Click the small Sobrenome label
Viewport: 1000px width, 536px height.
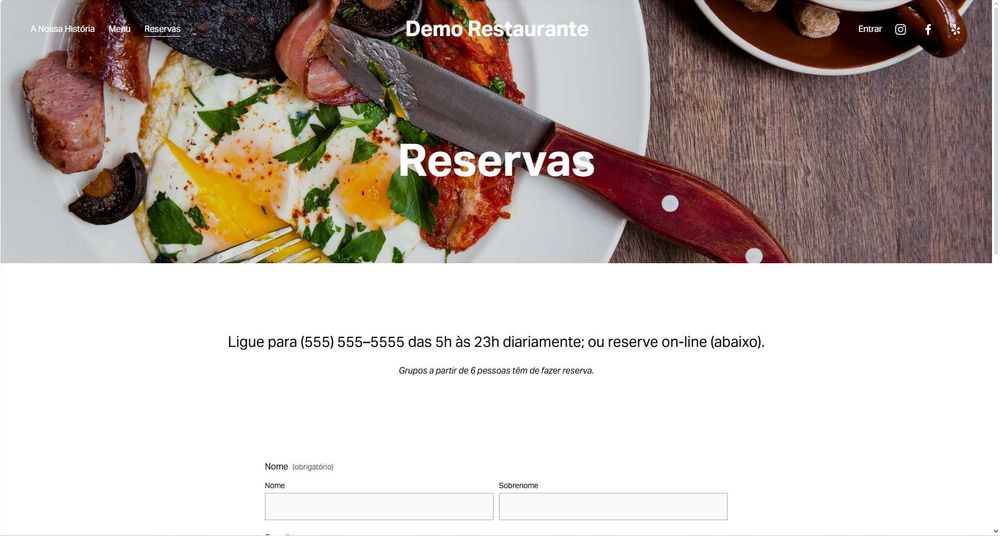tap(518, 486)
